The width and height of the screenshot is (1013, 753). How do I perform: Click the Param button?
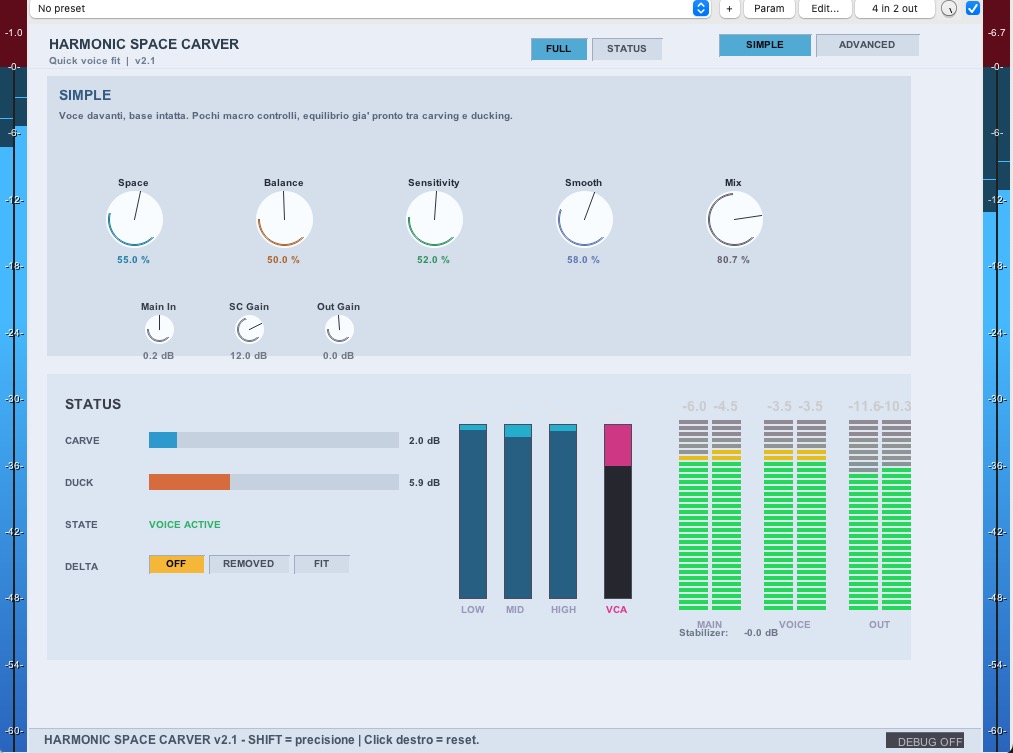coord(769,8)
